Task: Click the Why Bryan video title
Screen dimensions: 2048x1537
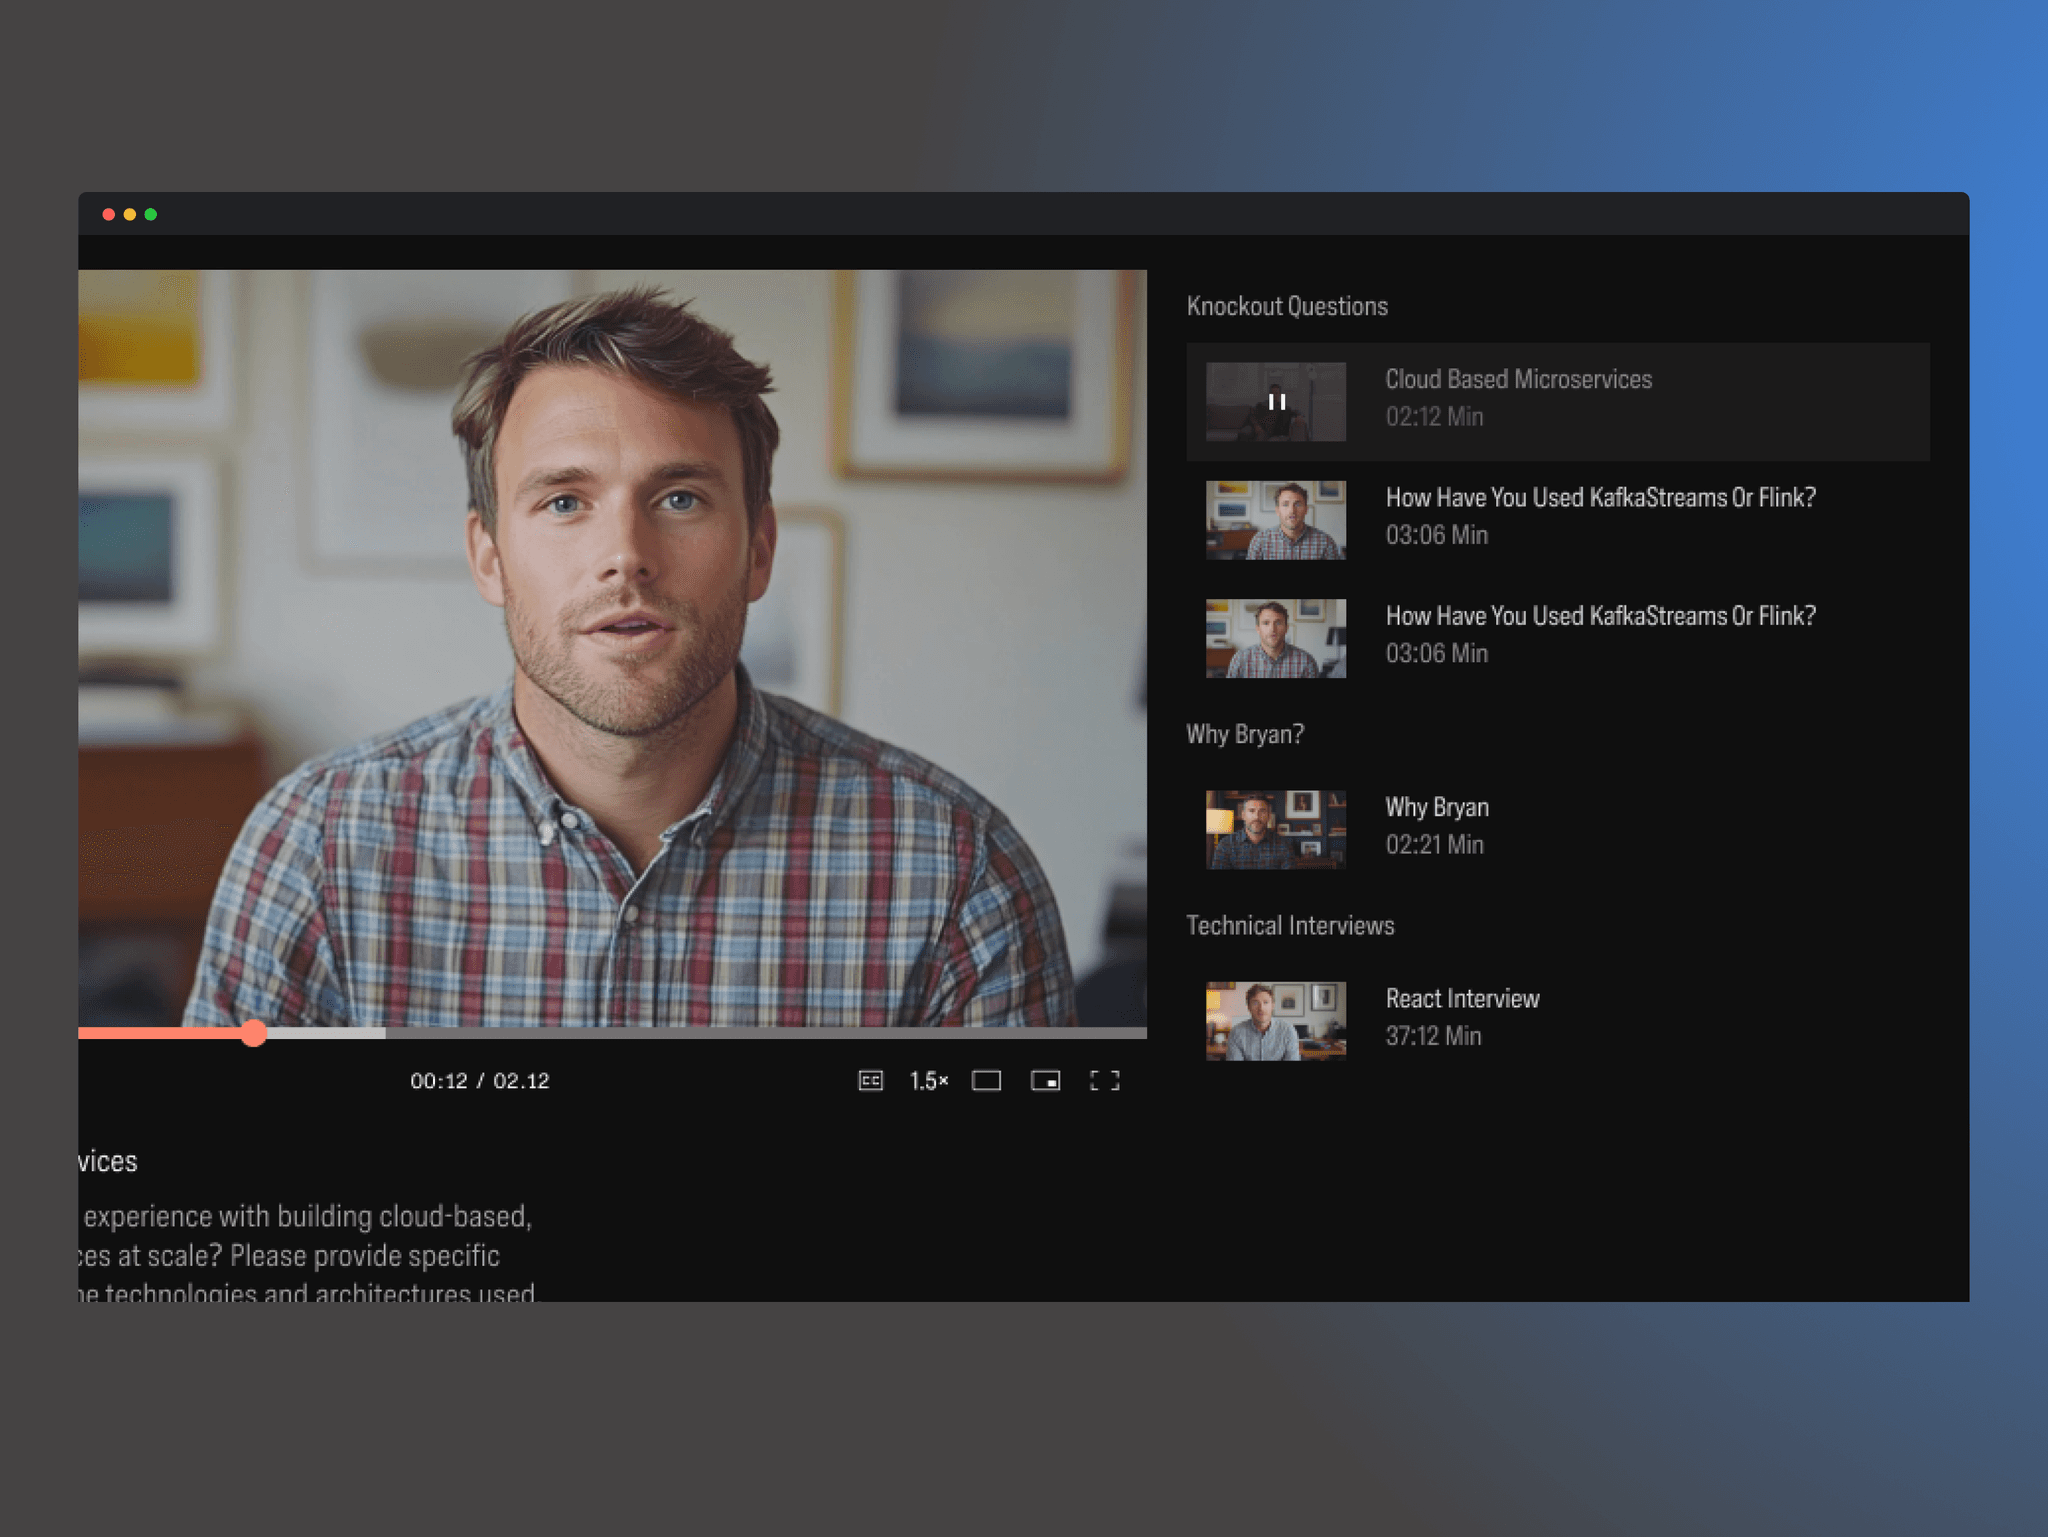Action: (1436, 807)
